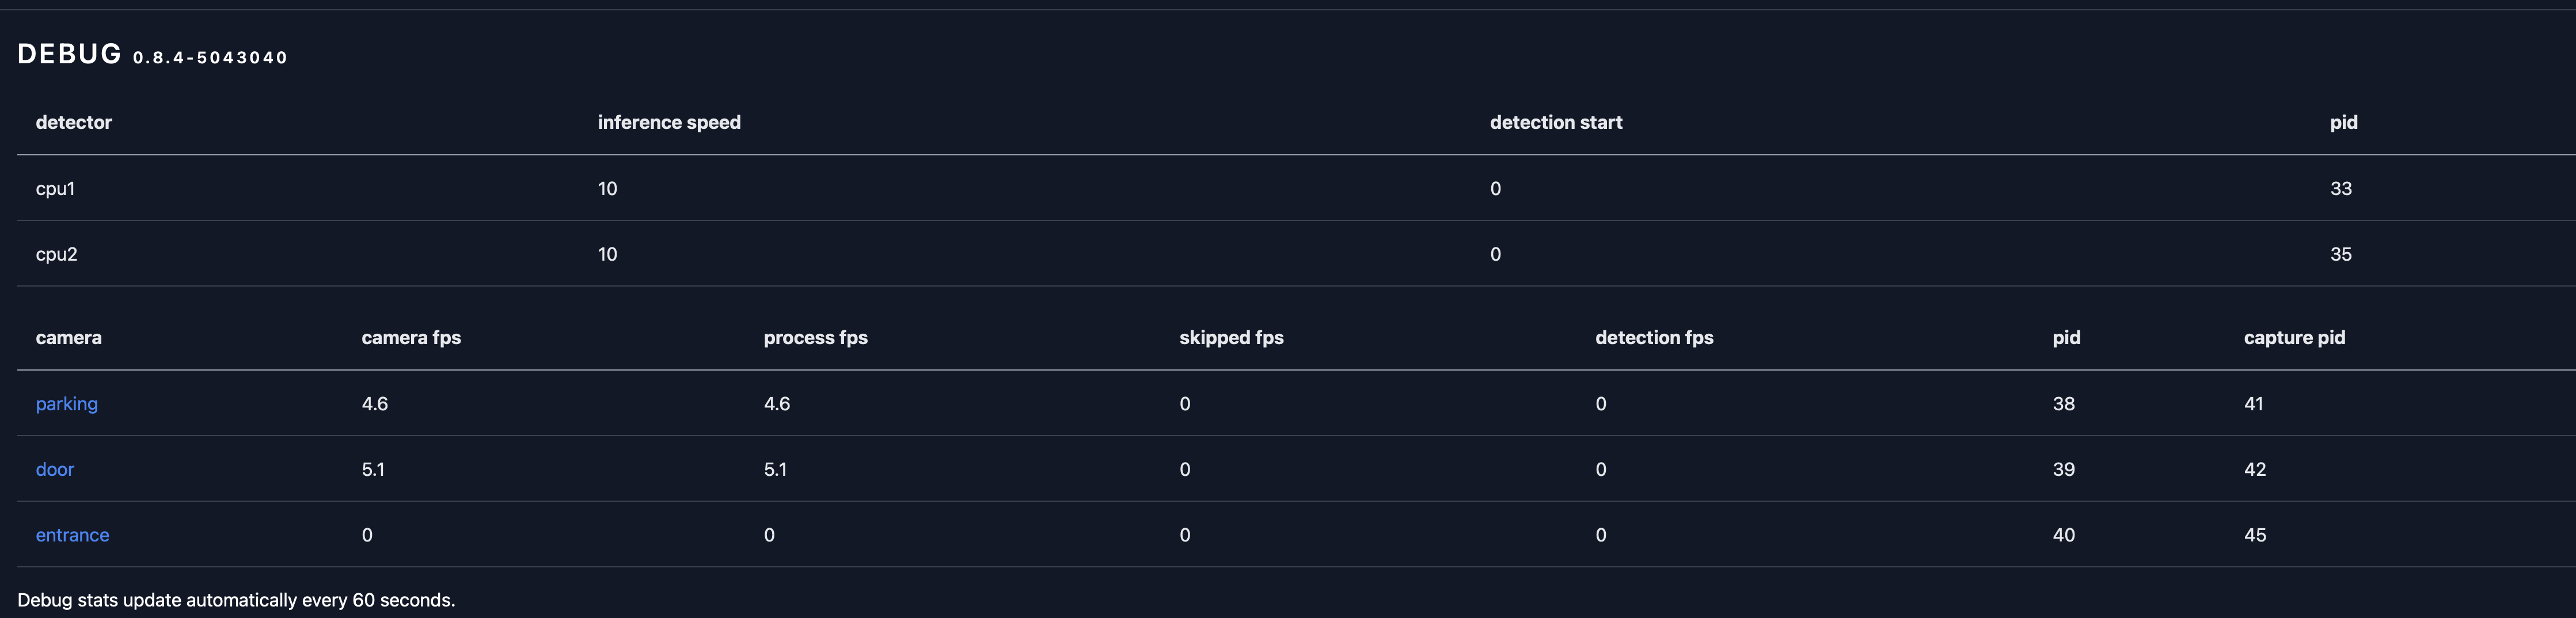This screenshot has width=2576, height=618.
Task: Click door process fps value 5.1
Action: tap(775, 469)
